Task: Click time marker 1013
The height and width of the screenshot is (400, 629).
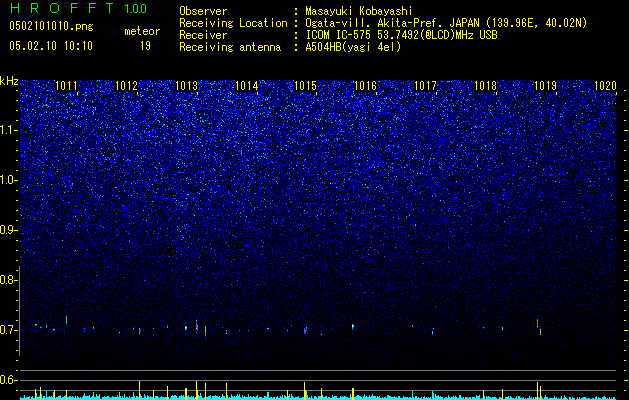Action: 187,86
